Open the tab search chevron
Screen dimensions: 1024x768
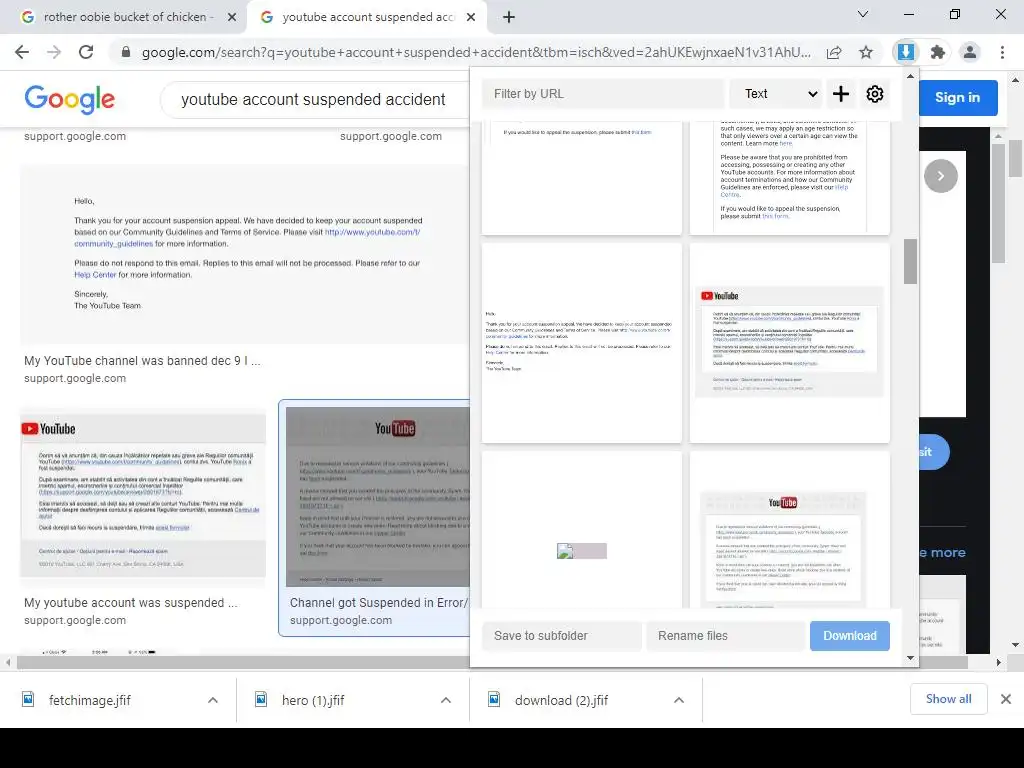(863, 14)
